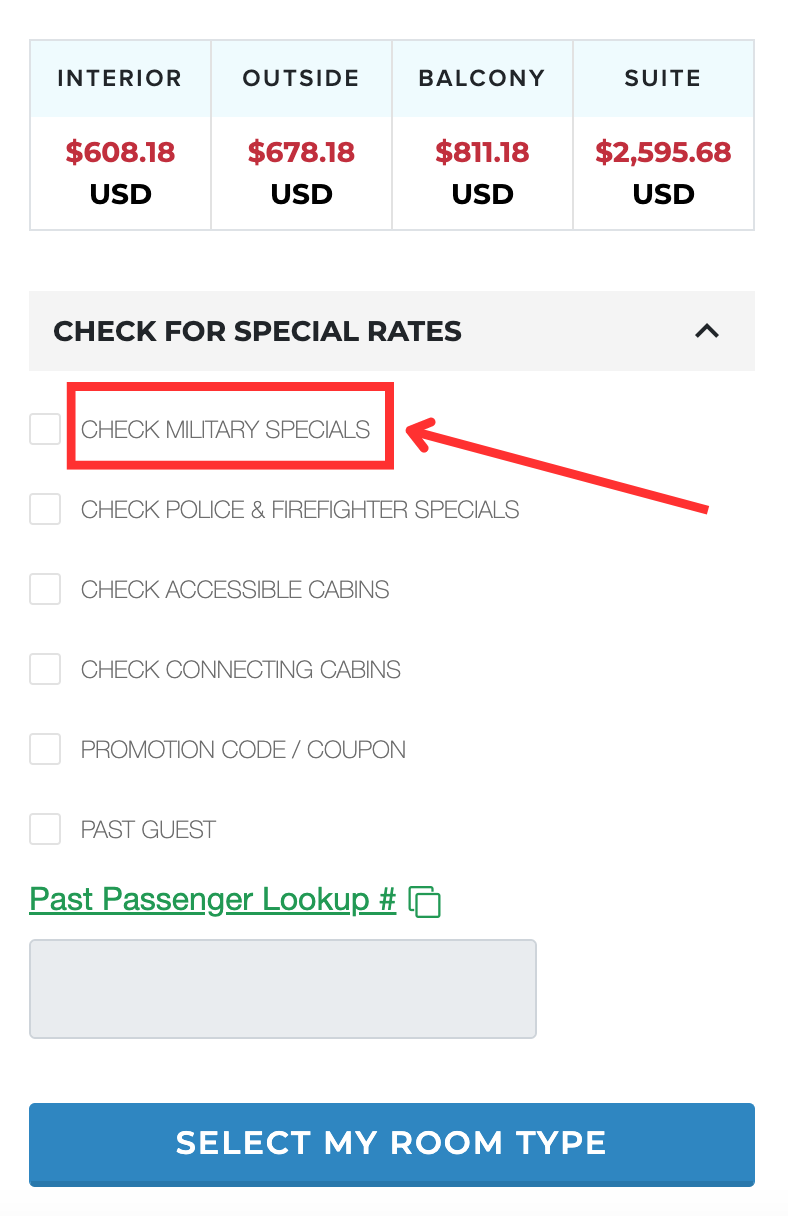Select the Suite cabin column header

663,79
